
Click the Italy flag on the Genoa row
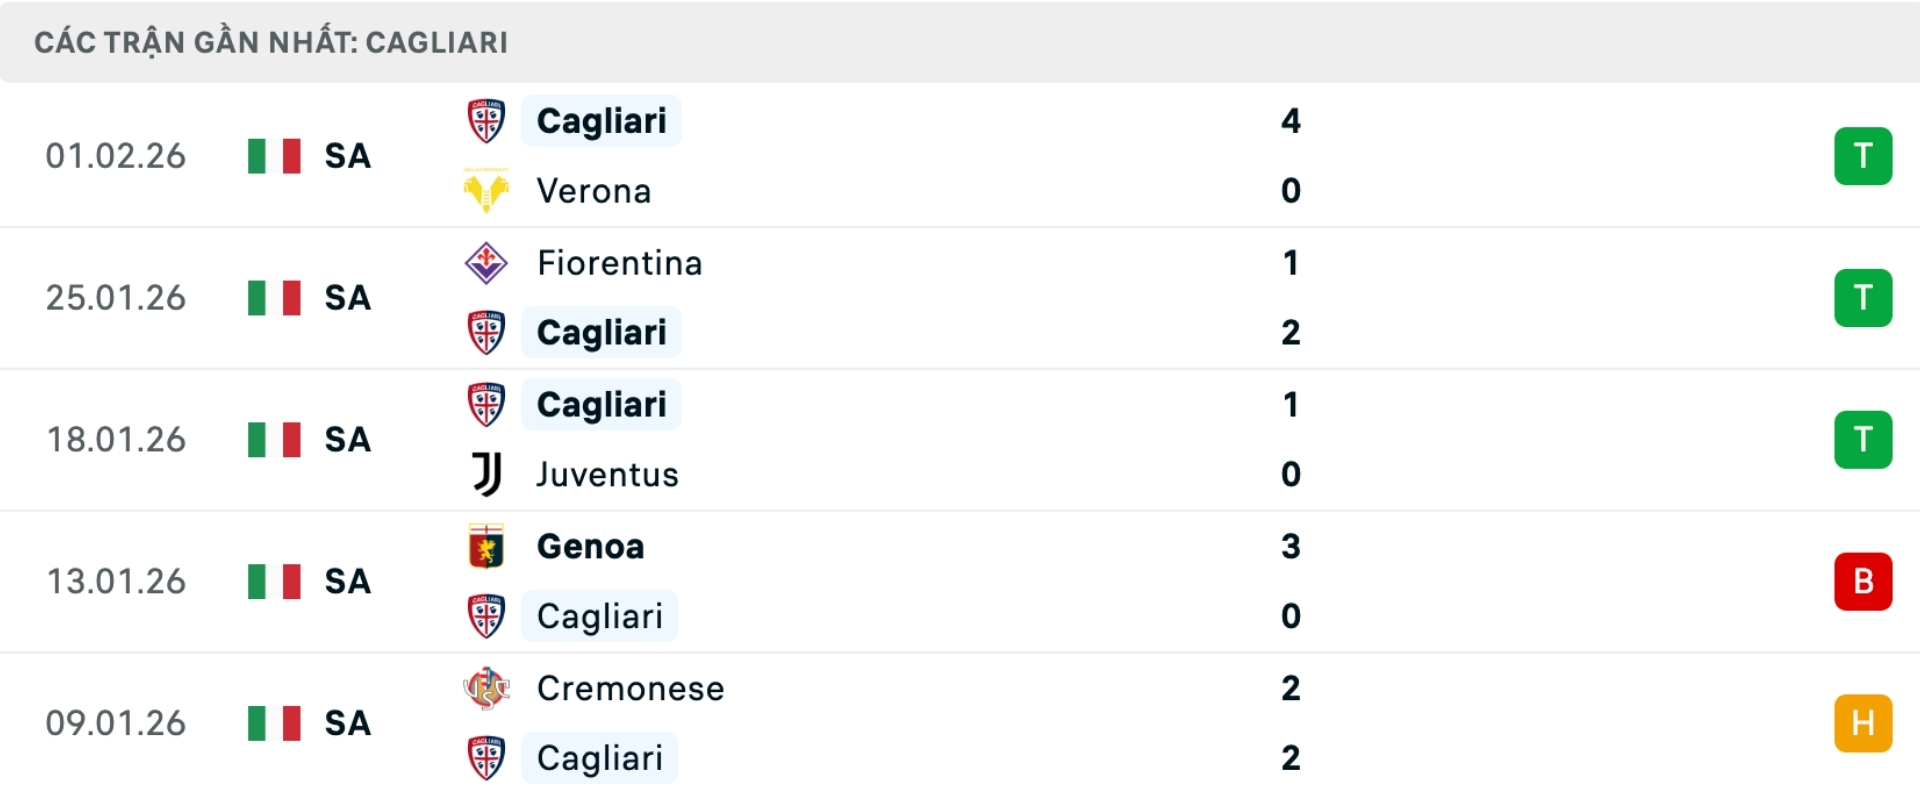tap(273, 581)
